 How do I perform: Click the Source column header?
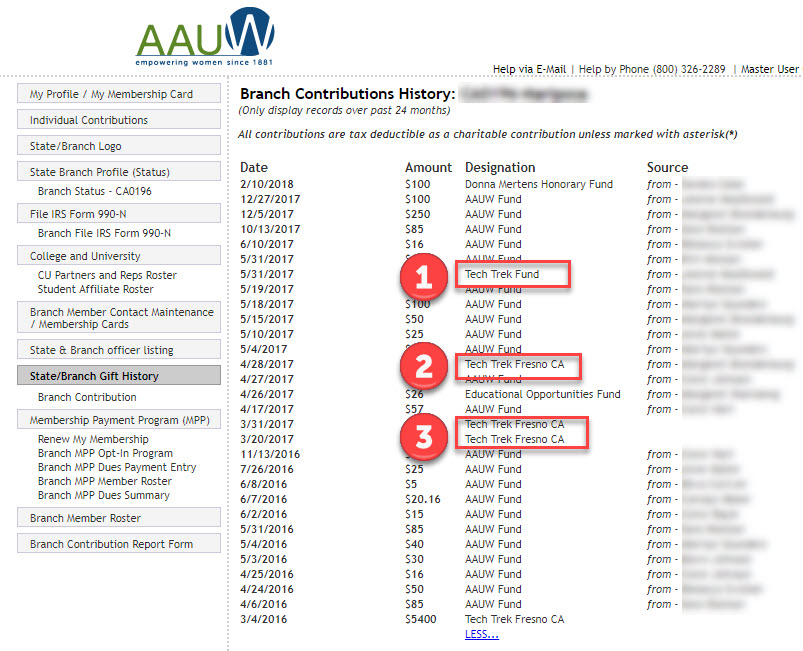tap(667, 167)
